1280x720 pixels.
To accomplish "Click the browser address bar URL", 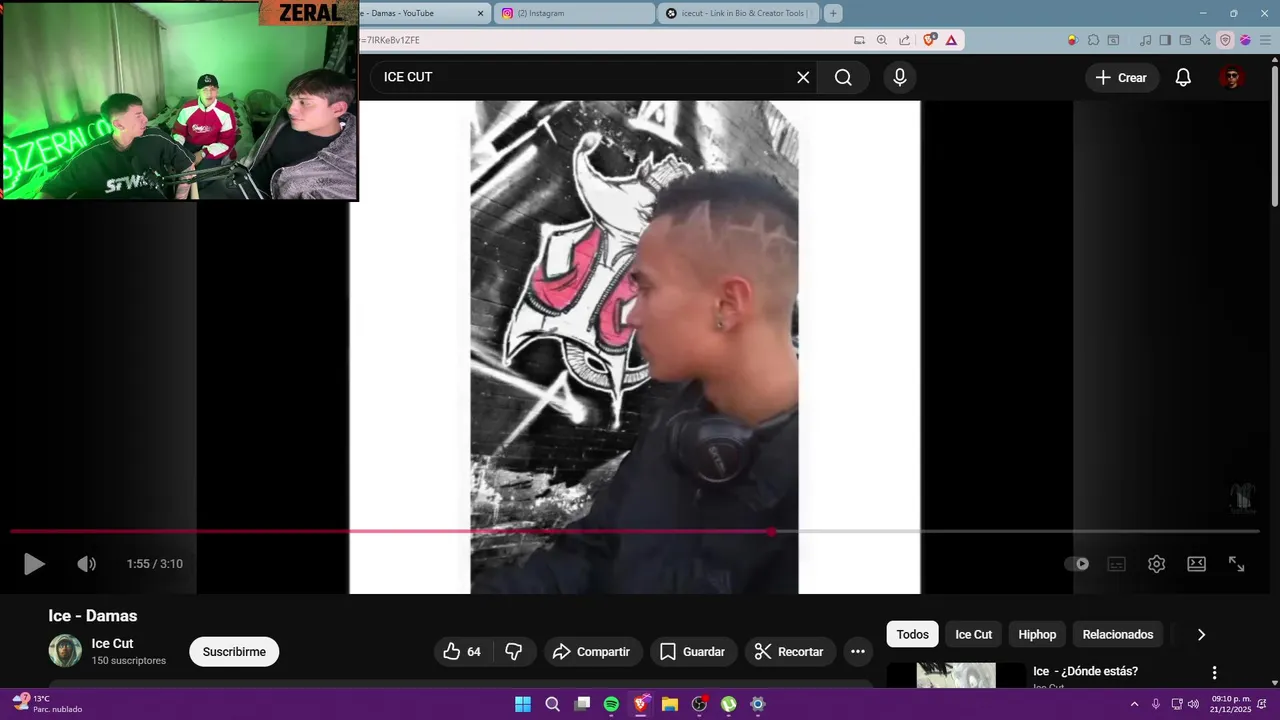I will 390,40.
